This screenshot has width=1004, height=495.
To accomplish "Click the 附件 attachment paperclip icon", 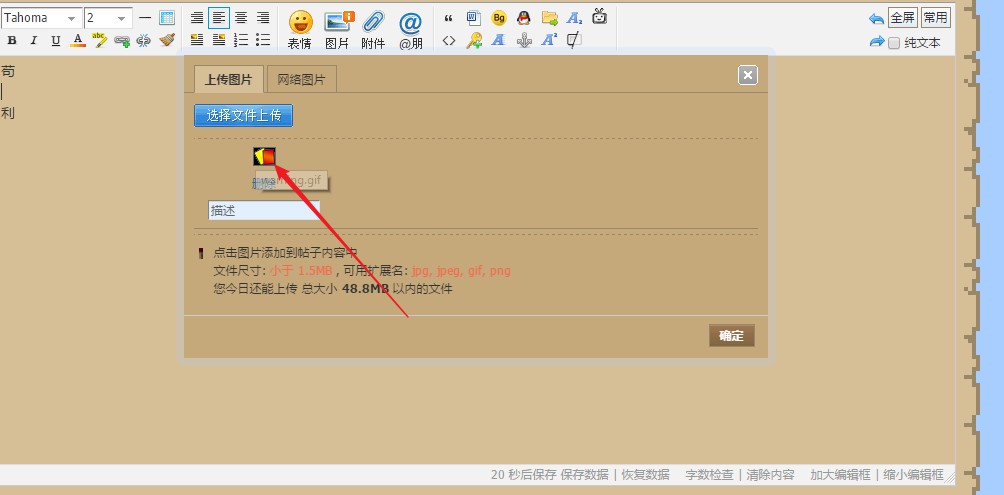I will point(373,28).
